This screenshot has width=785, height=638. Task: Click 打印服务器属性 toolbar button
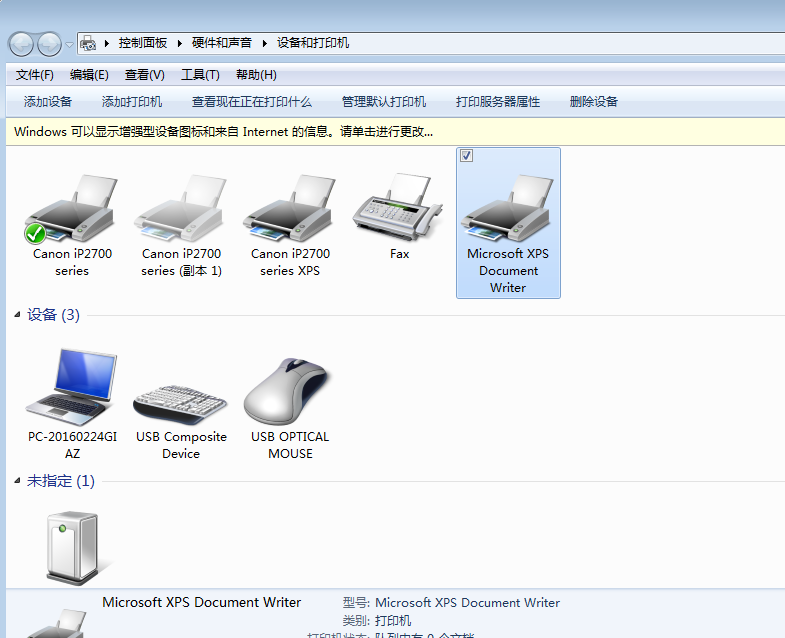(x=498, y=102)
